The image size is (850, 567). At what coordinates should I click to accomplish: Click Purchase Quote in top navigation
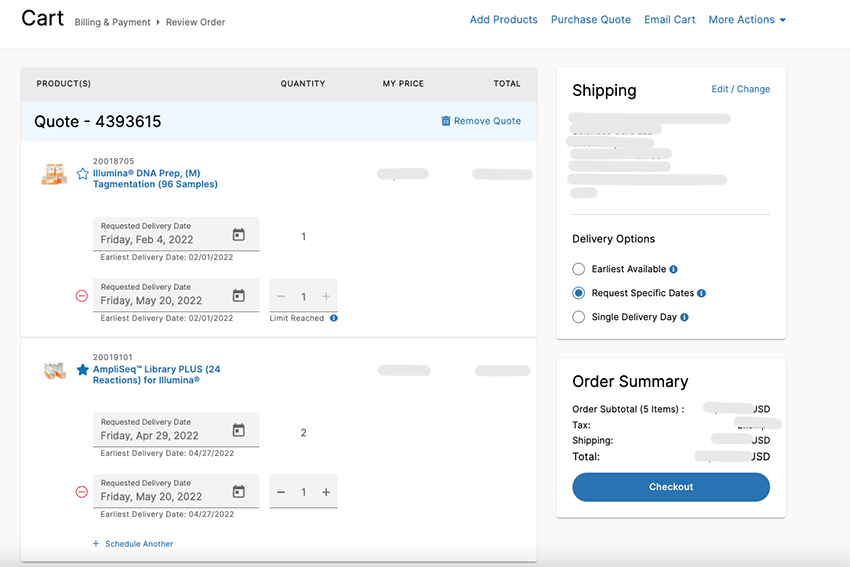tap(590, 20)
